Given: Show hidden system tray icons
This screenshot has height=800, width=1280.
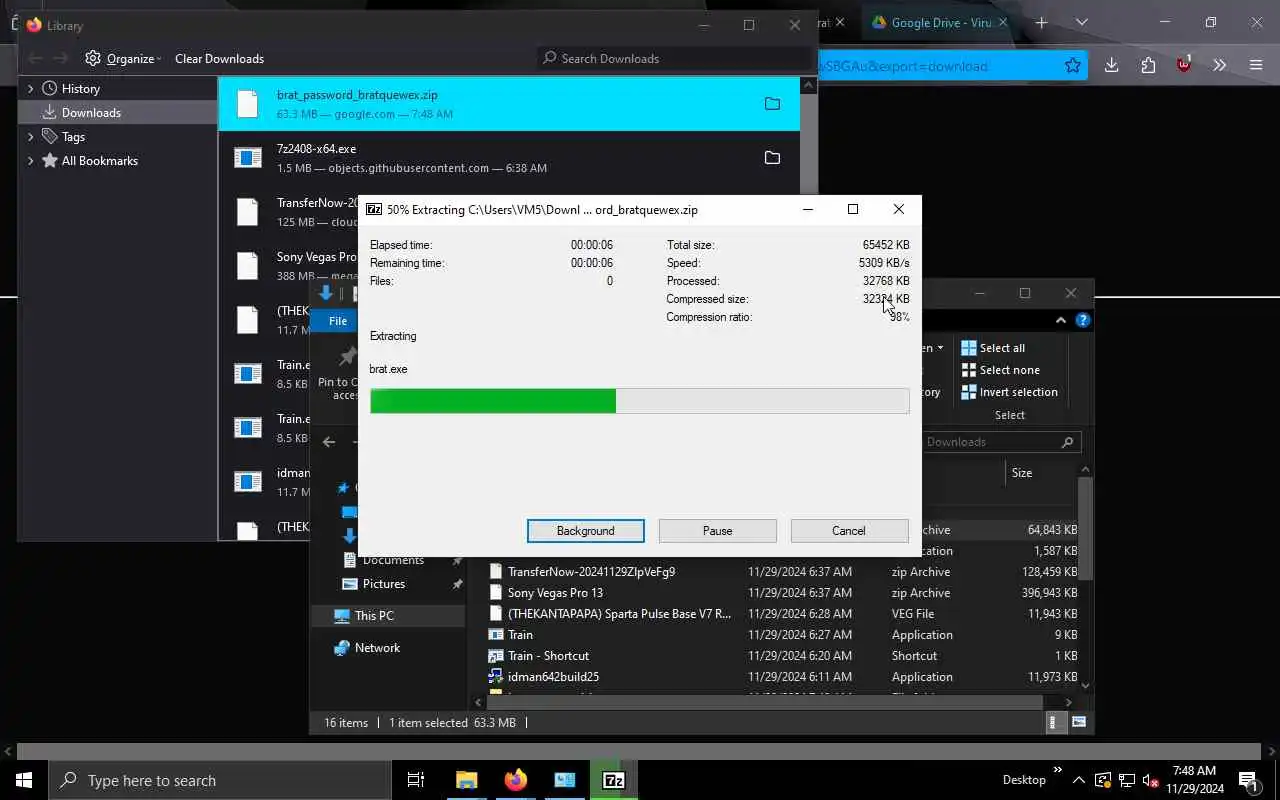Looking at the screenshot, I should (1078, 780).
